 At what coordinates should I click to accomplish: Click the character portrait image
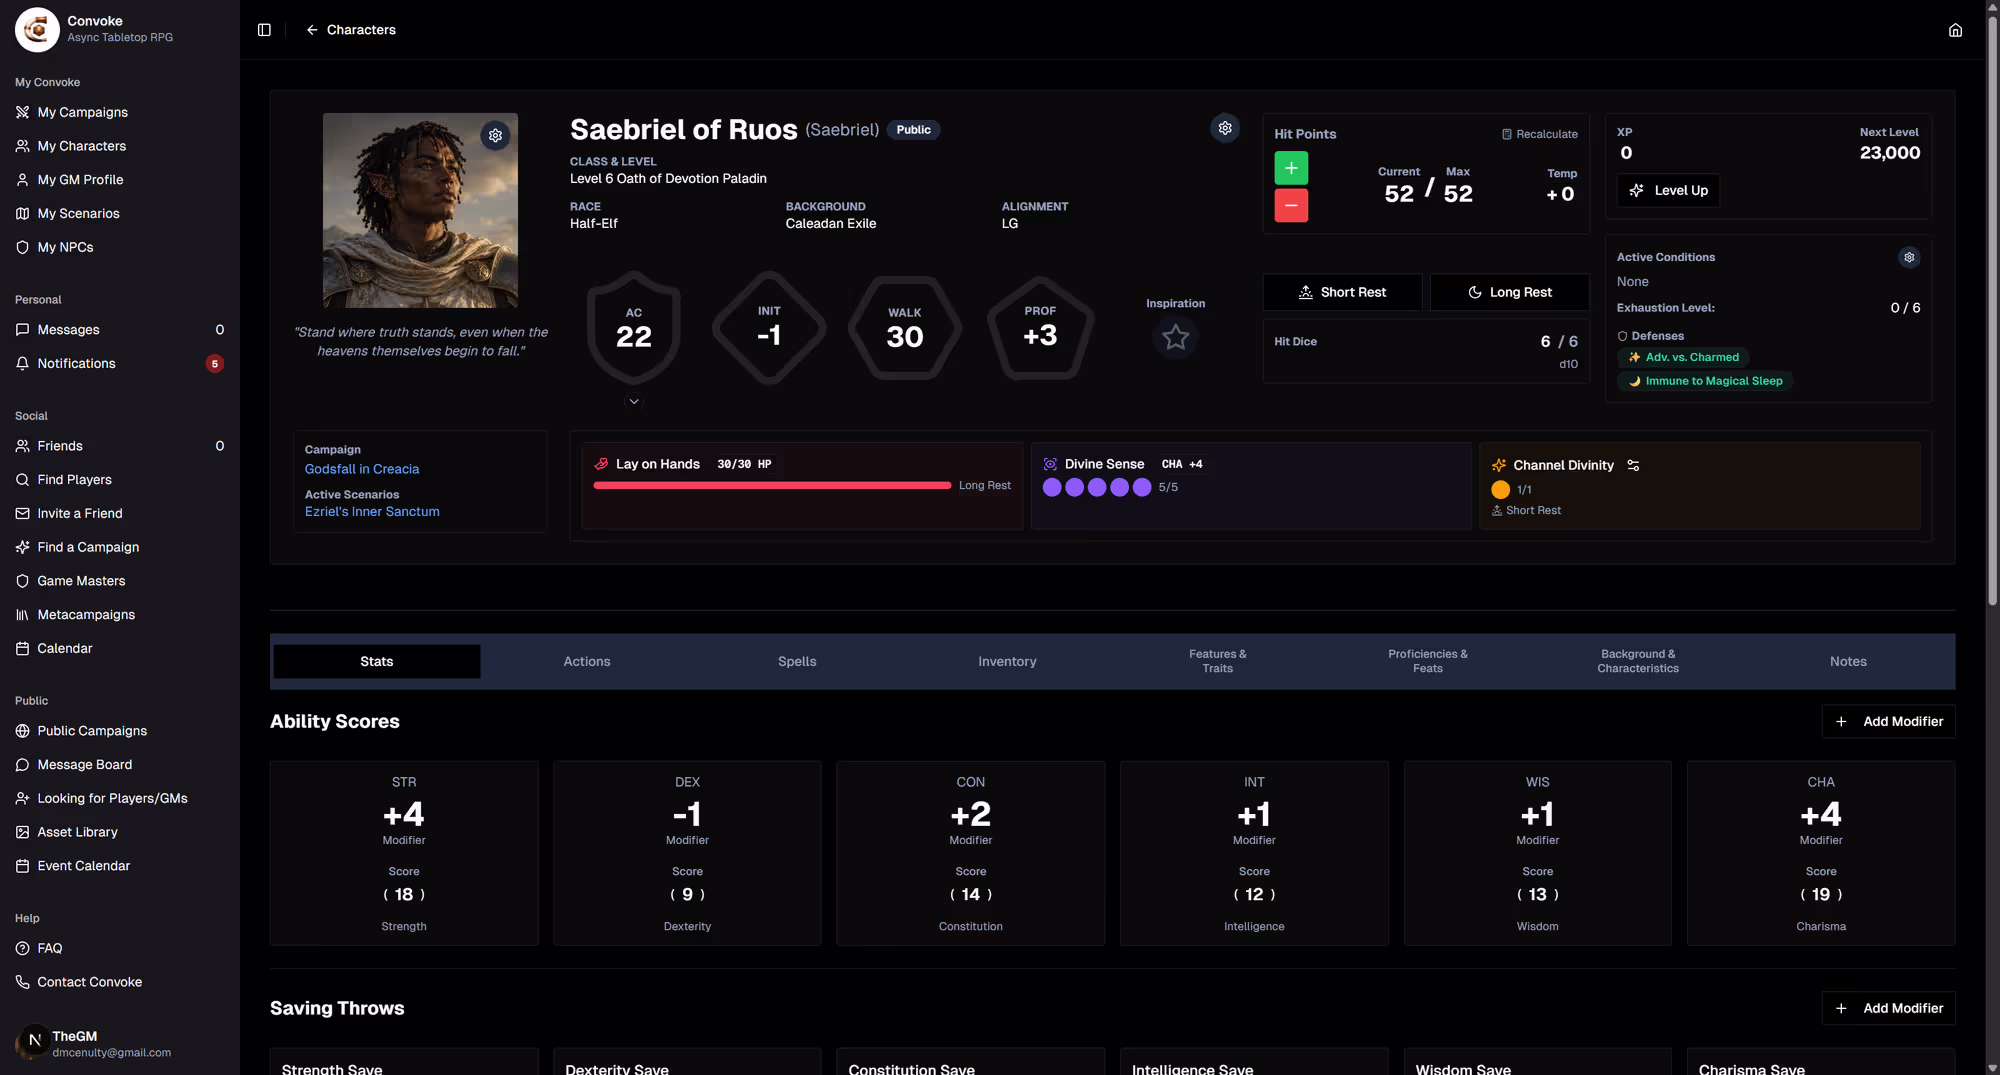click(x=420, y=210)
